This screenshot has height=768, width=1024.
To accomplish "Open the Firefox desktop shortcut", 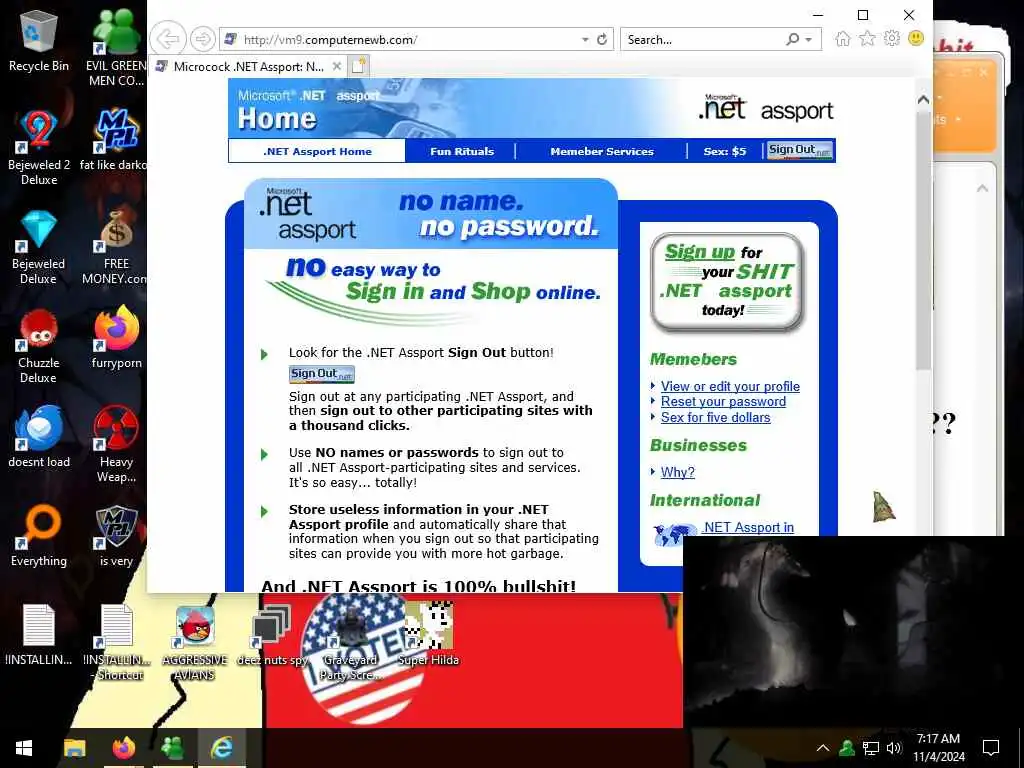I will (116, 338).
